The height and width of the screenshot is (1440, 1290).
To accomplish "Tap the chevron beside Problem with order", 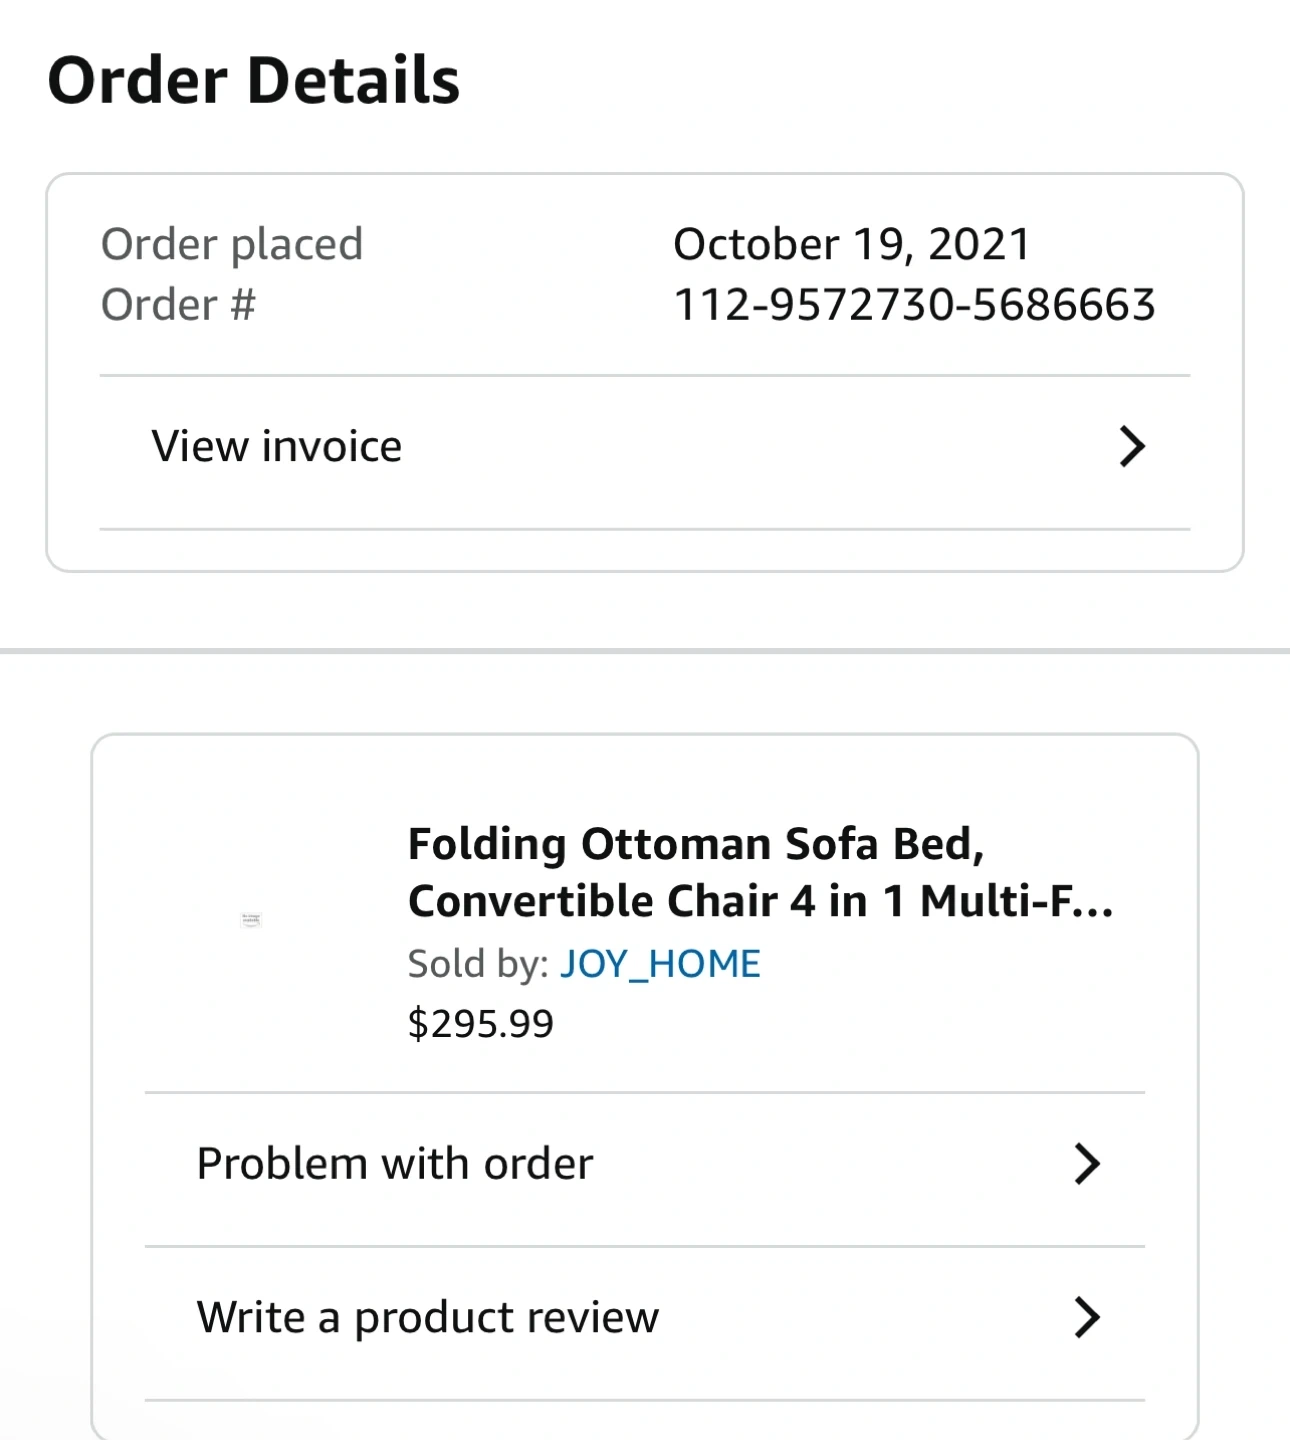I will (1087, 1164).
